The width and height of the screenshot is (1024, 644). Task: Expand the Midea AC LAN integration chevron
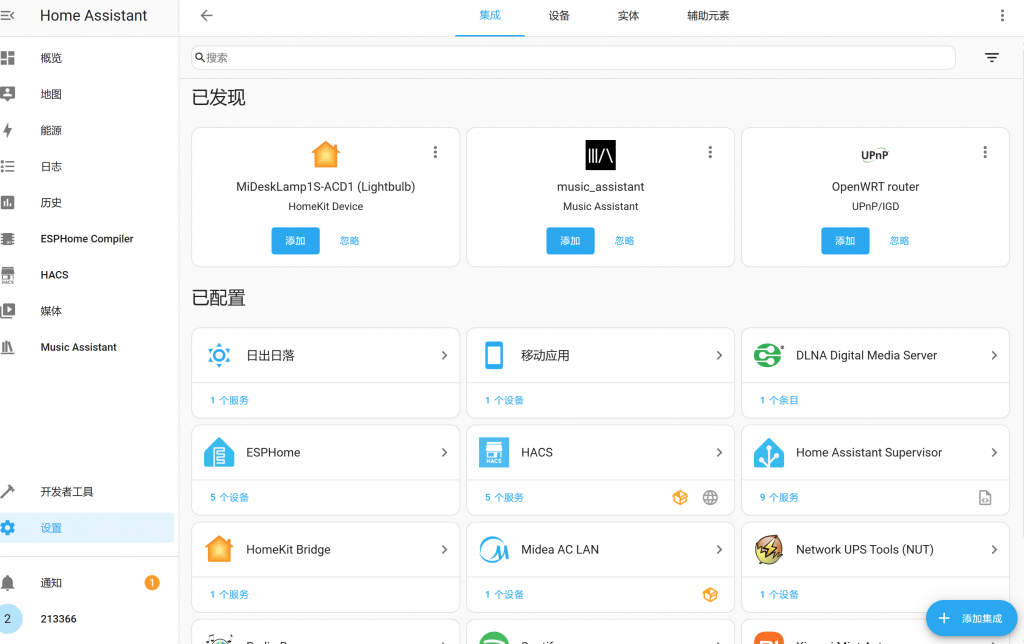coord(719,550)
